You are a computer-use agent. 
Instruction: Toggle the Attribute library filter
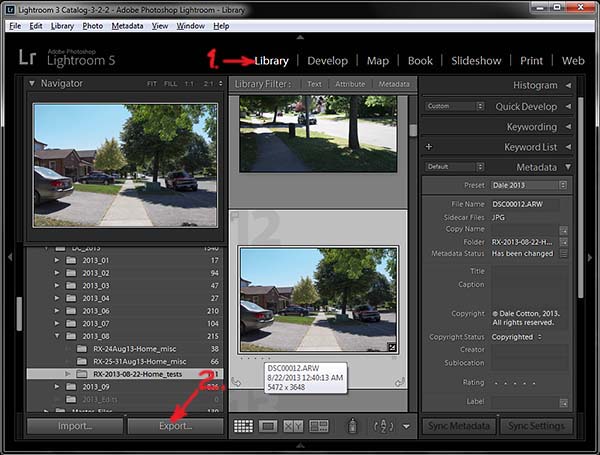click(x=350, y=84)
